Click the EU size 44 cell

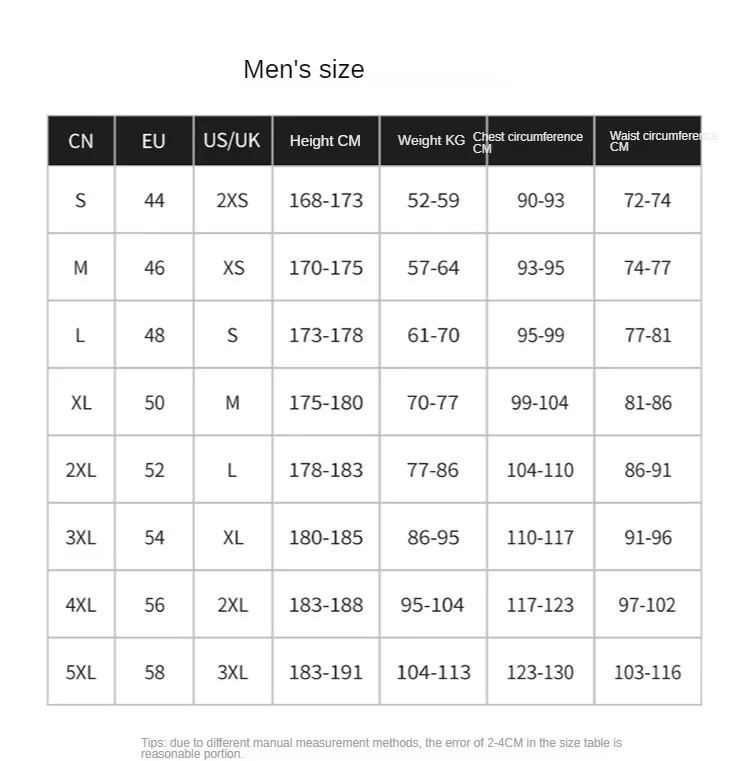click(154, 200)
